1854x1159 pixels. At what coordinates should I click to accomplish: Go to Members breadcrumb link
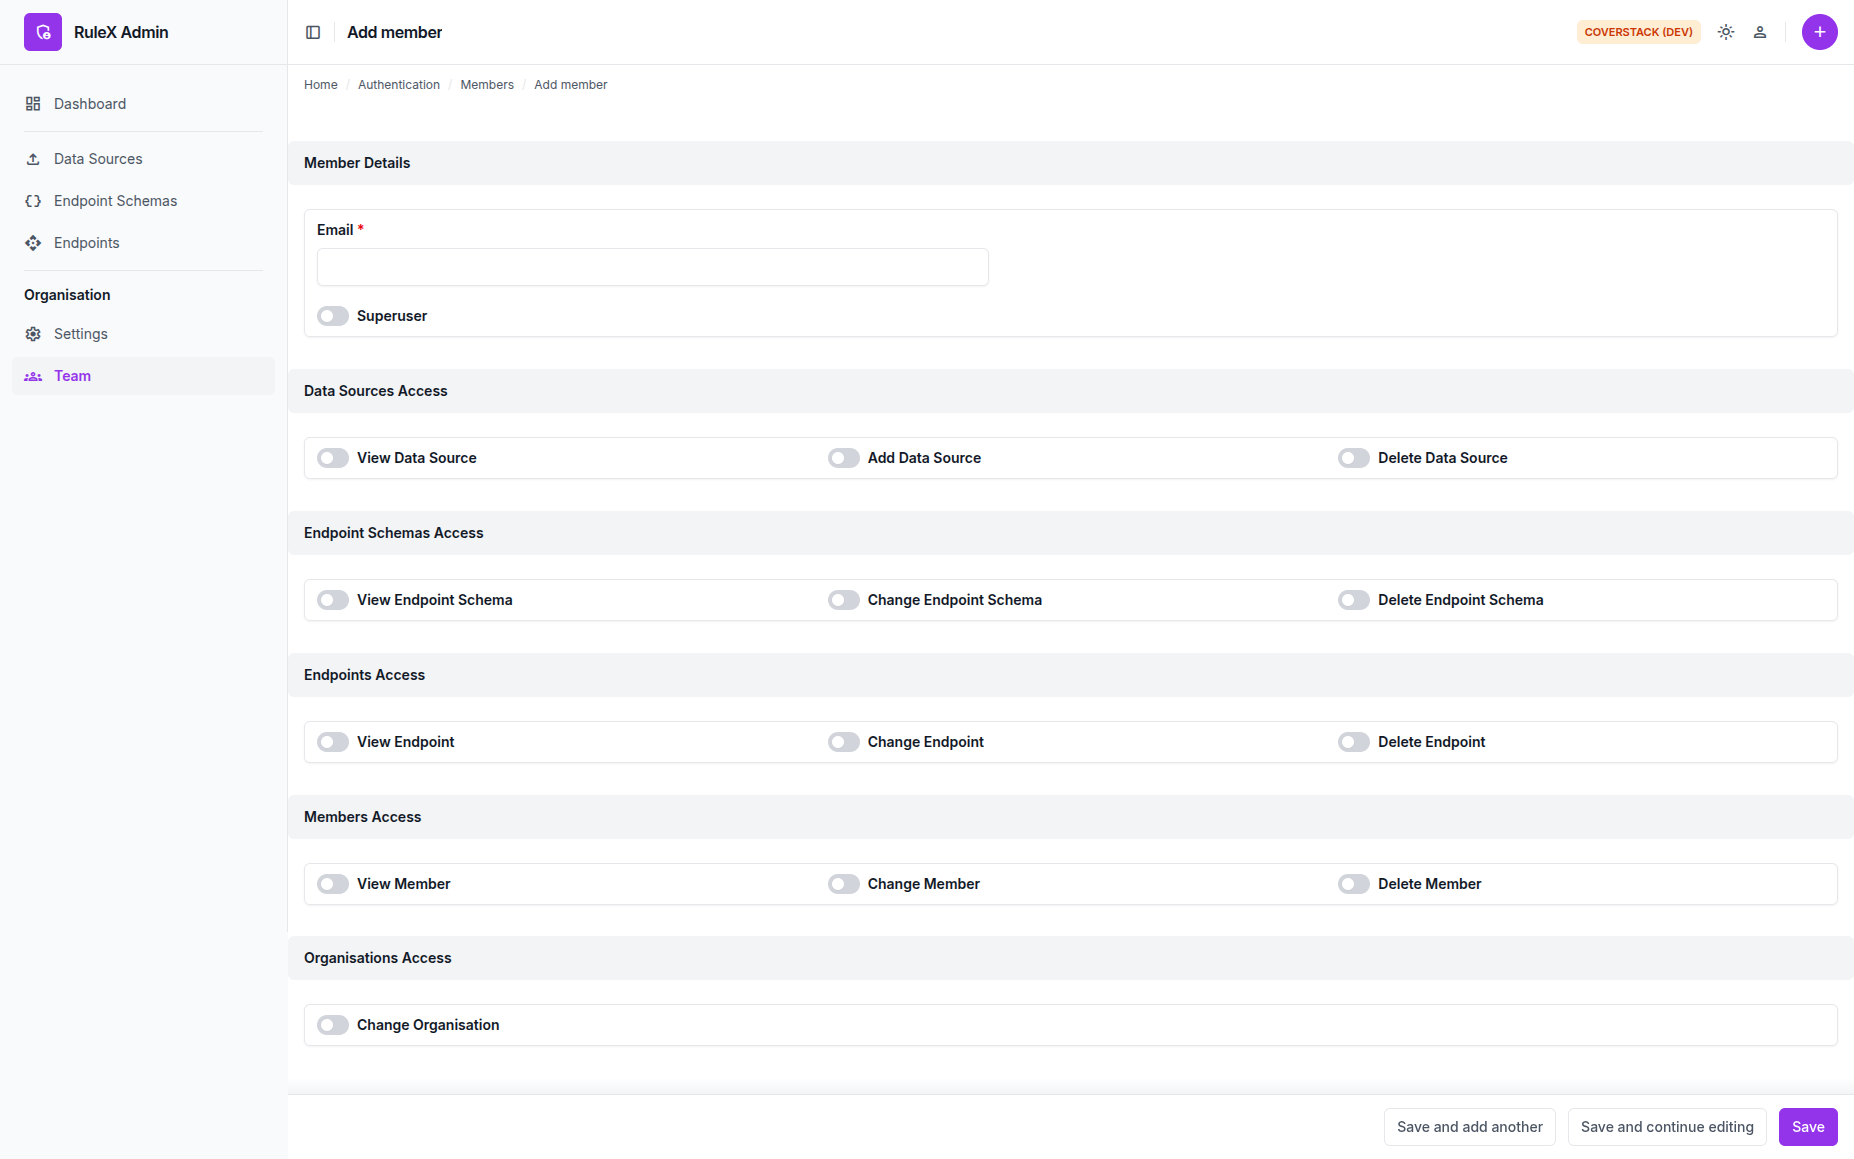click(x=487, y=85)
